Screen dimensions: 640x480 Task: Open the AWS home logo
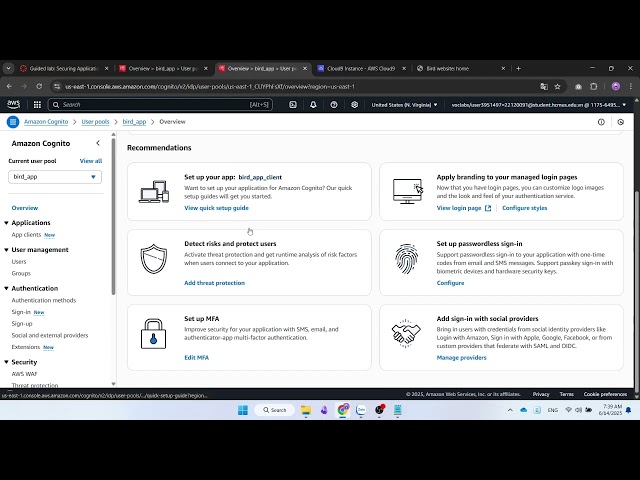pos(13,104)
